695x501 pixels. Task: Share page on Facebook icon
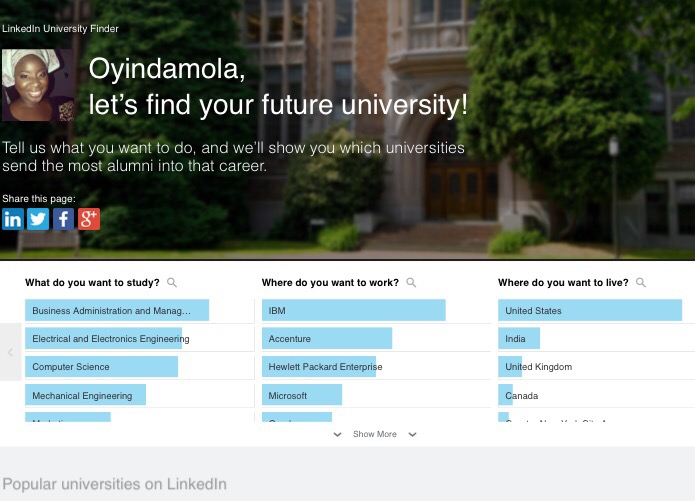(x=64, y=219)
